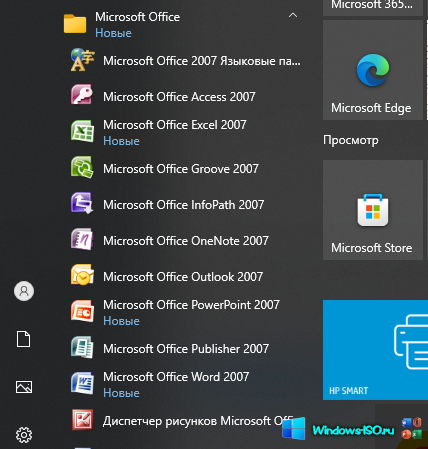Click the Просмотр tile group header
This screenshot has width=428, height=449.
351,140
